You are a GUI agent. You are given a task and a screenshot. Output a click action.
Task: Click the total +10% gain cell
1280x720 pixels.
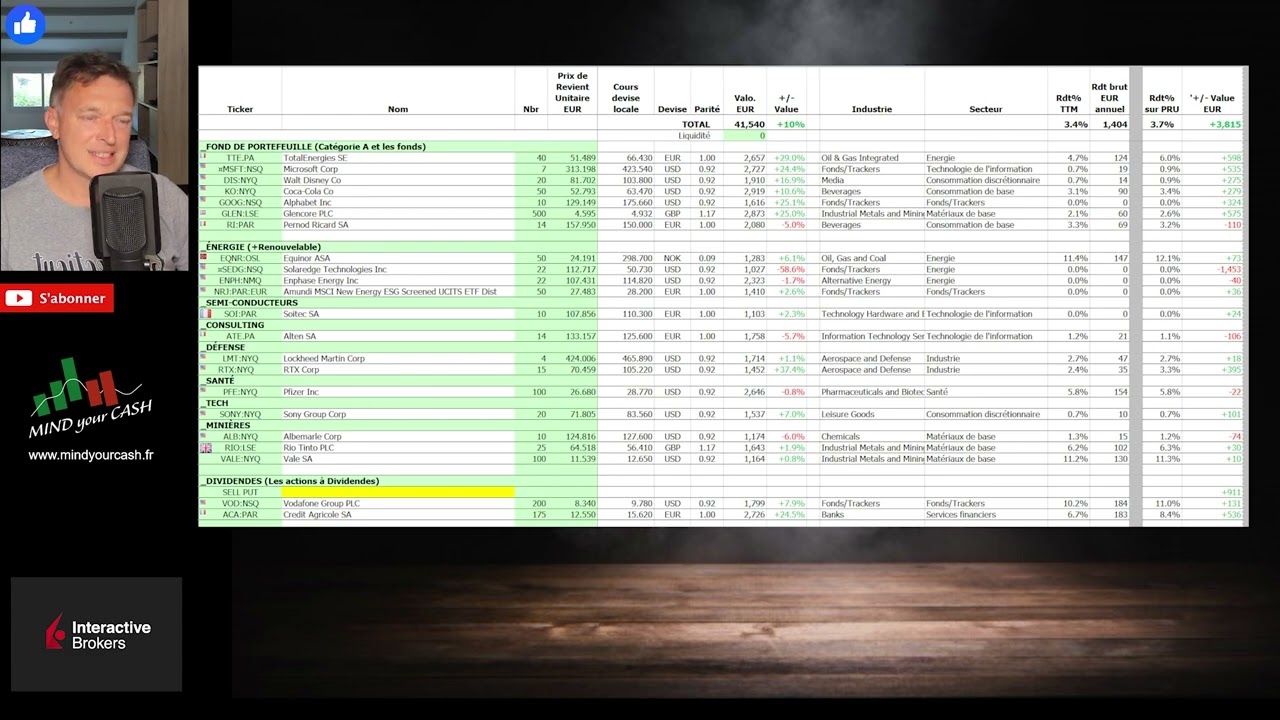tap(790, 125)
